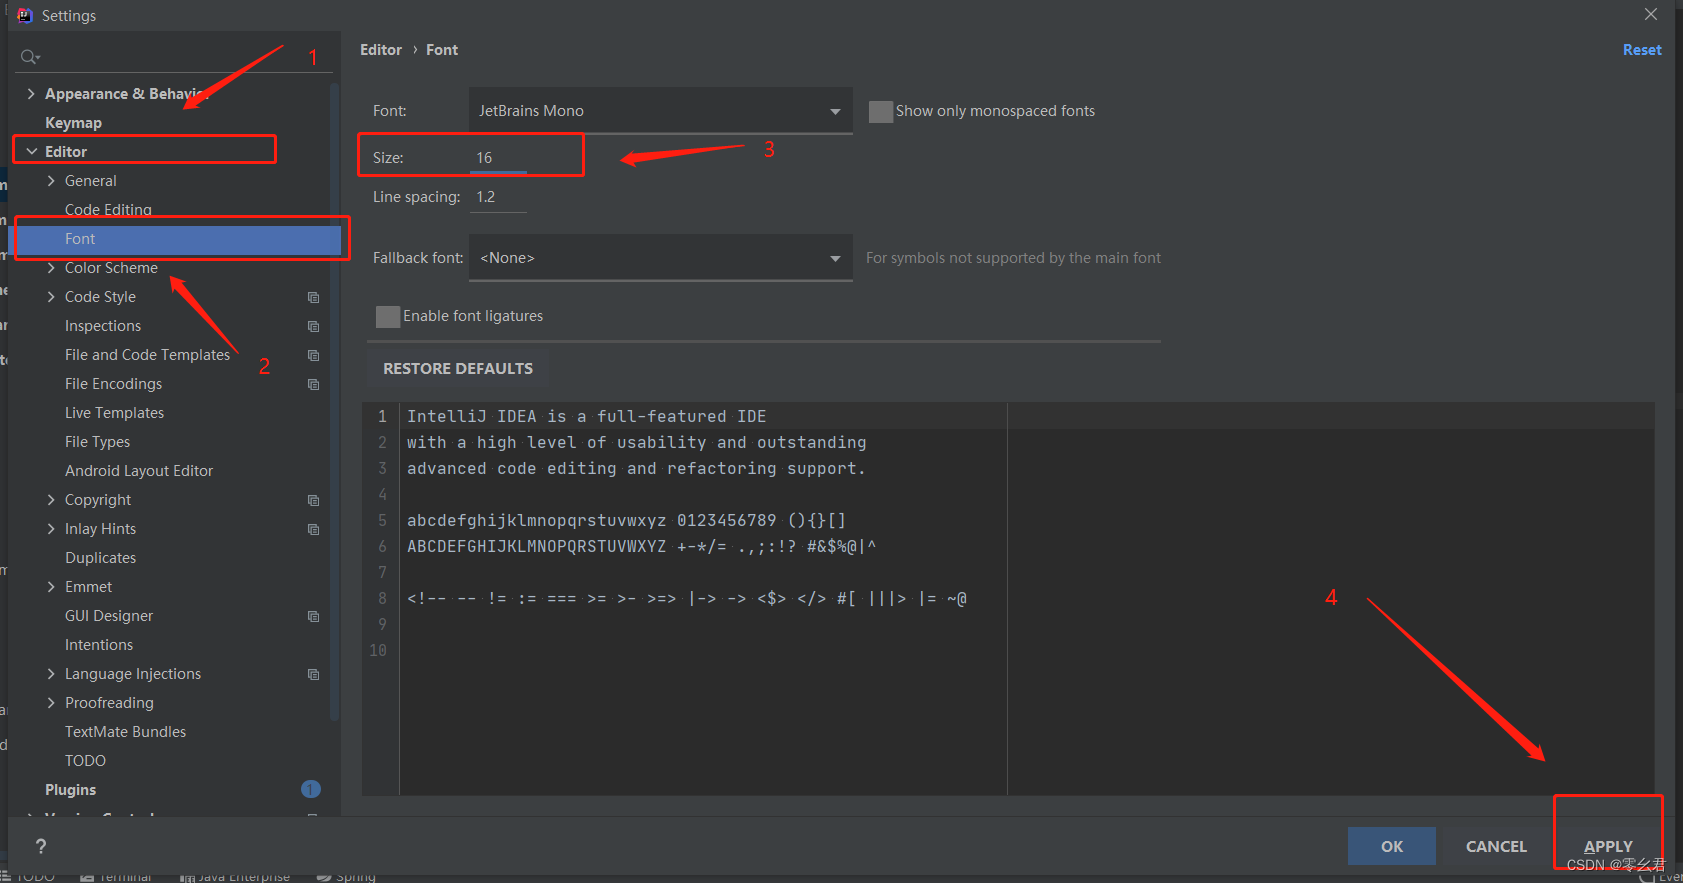Viewport: 1683px width, 883px height.
Task: Click the settings tree vertical scrollbar
Action: (x=334, y=400)
